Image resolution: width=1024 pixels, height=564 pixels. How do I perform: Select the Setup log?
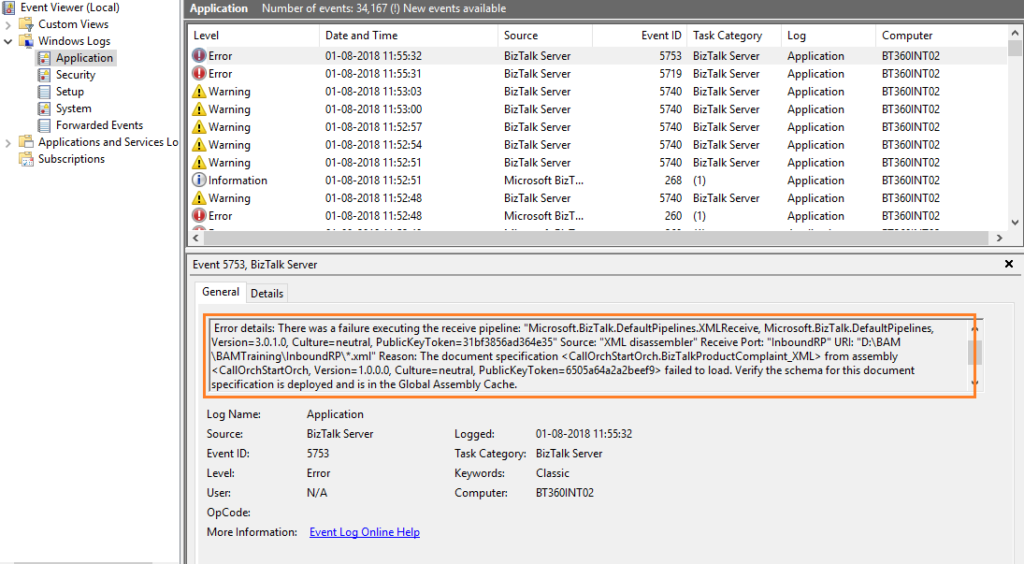click(70, 92)
